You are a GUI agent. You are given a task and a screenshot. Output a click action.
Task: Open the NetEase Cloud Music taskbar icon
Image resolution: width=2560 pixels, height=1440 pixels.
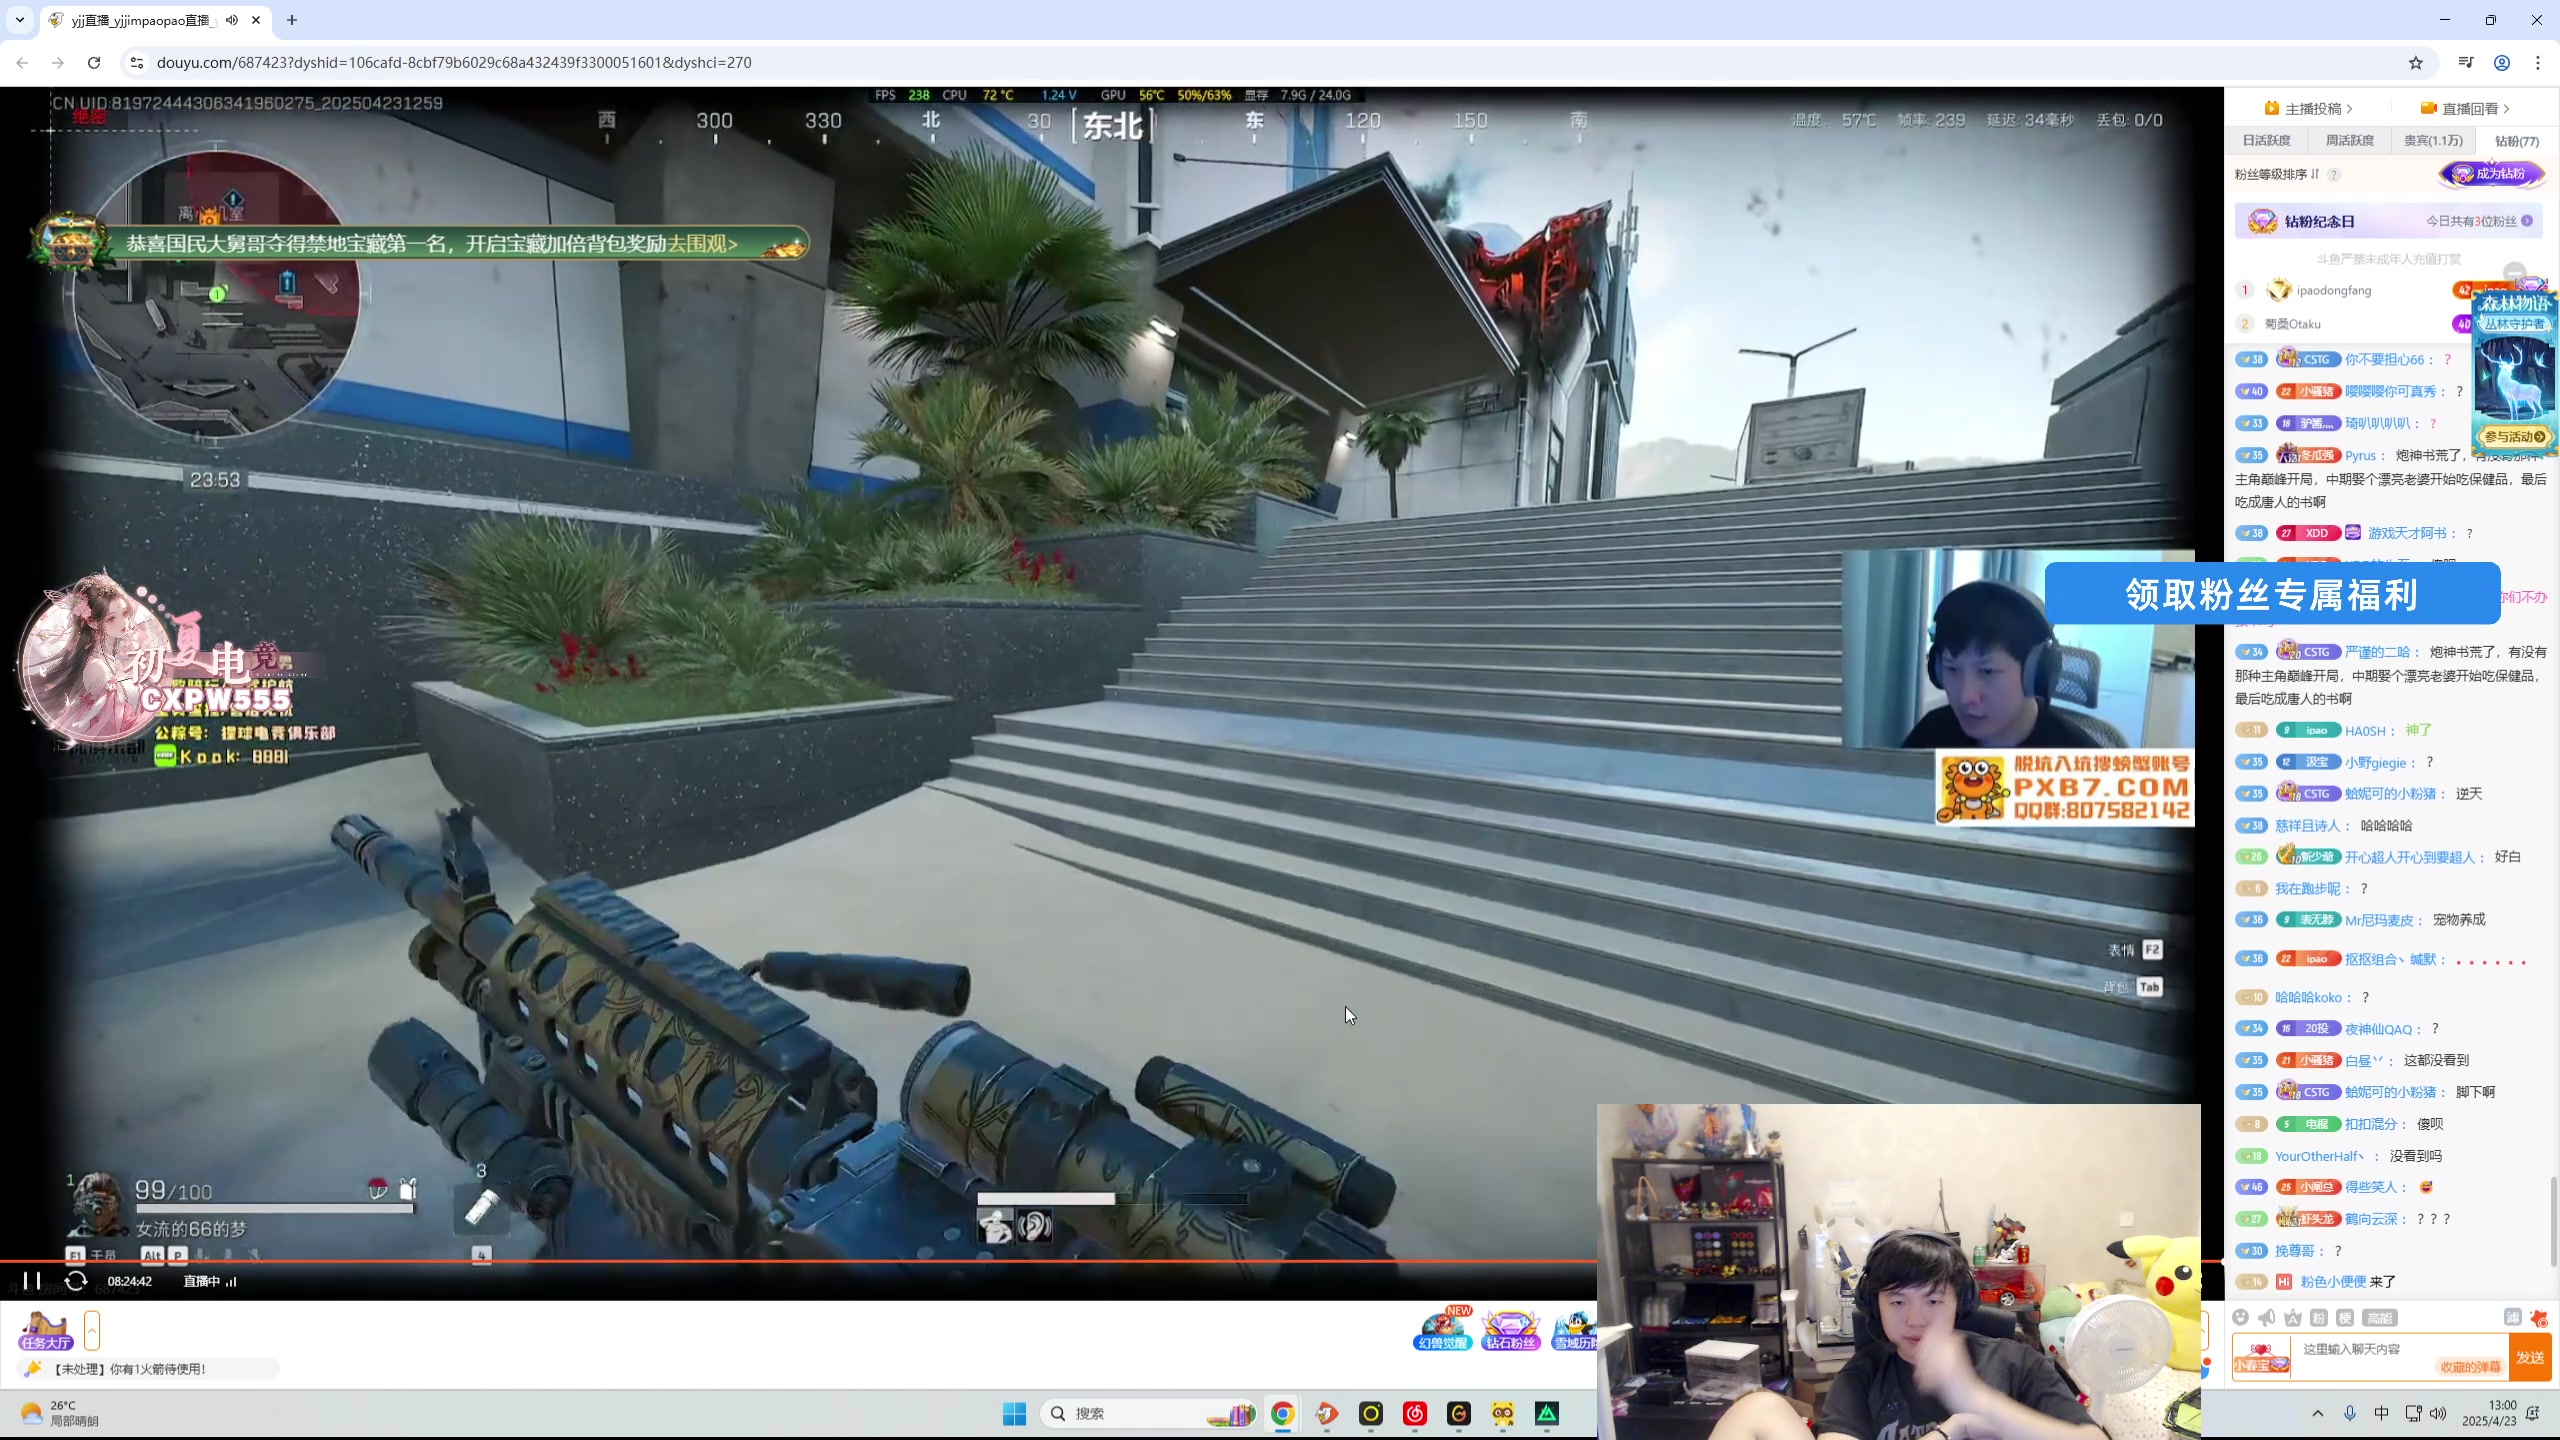point(1414,1413)
